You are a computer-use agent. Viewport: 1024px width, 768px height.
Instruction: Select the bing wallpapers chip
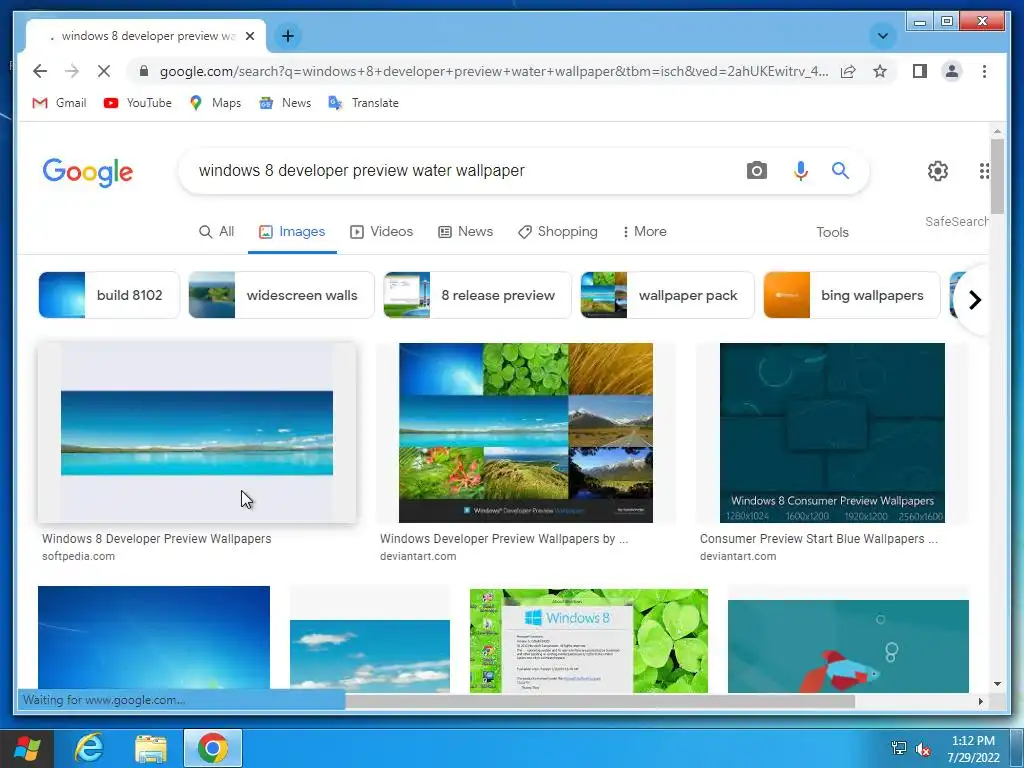[x=852, y=295]
